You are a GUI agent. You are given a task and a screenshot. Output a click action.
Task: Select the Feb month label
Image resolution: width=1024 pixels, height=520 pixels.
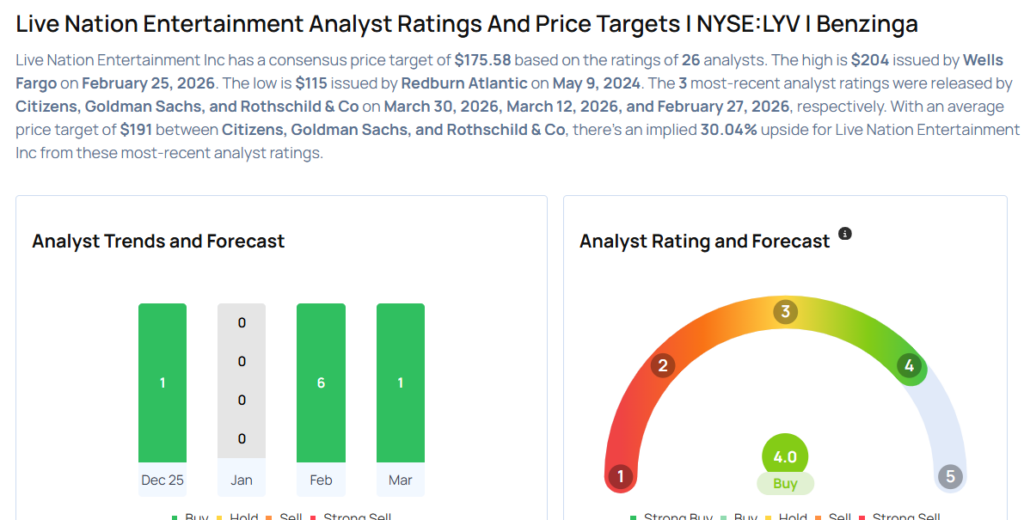[x=321, y=480]
